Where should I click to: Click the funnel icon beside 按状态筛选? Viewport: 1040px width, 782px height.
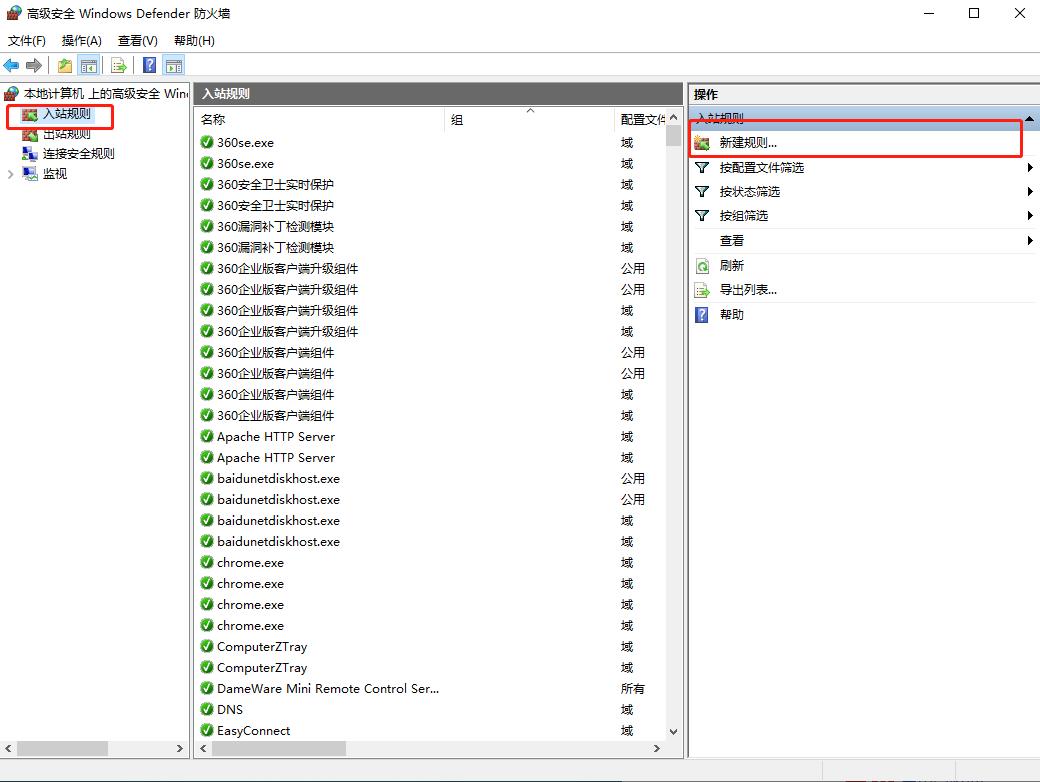[702, 192]
